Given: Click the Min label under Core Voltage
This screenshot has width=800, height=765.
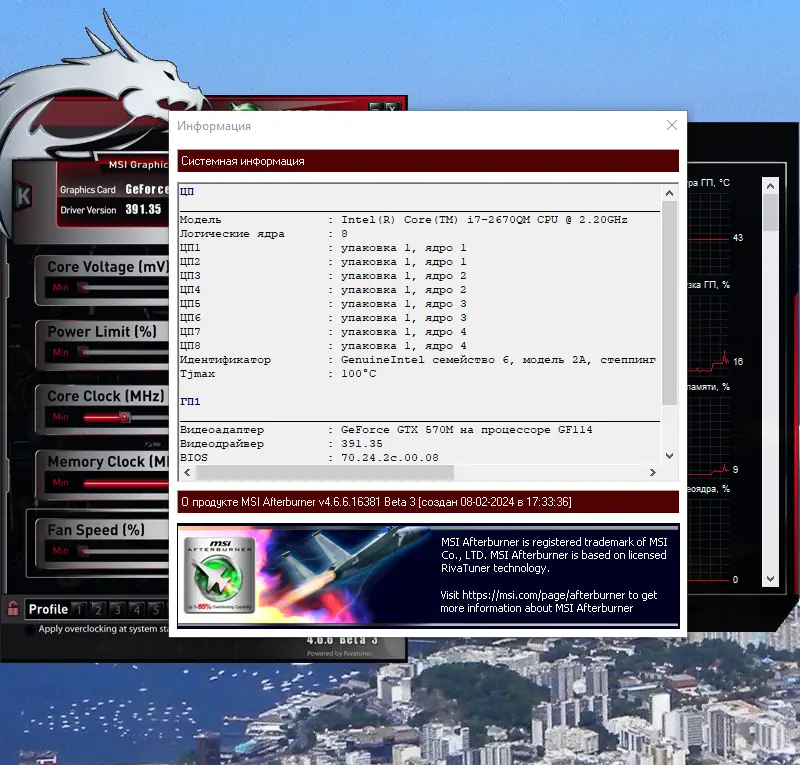Looking at the screenshot, I should pyautogui.click(x=60, y=287).
